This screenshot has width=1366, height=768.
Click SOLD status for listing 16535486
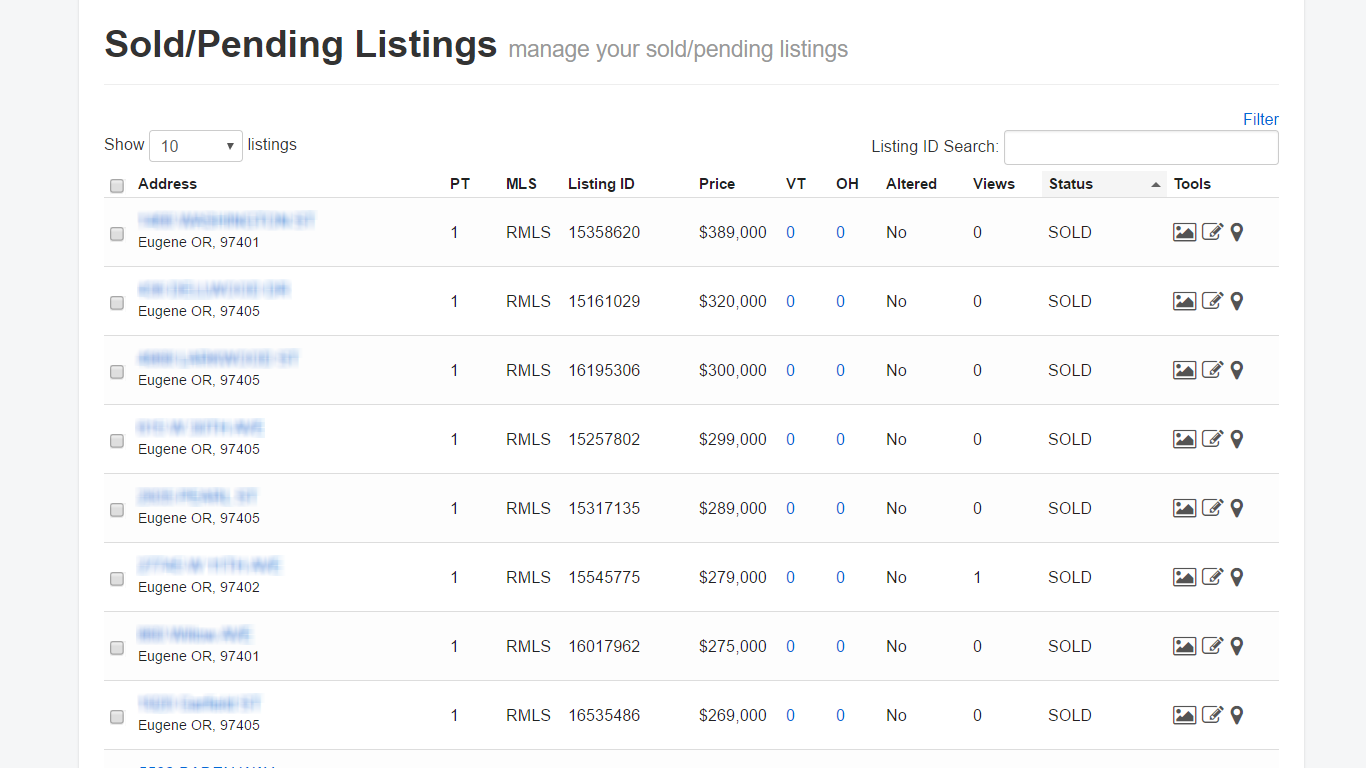click(1070, 715)
